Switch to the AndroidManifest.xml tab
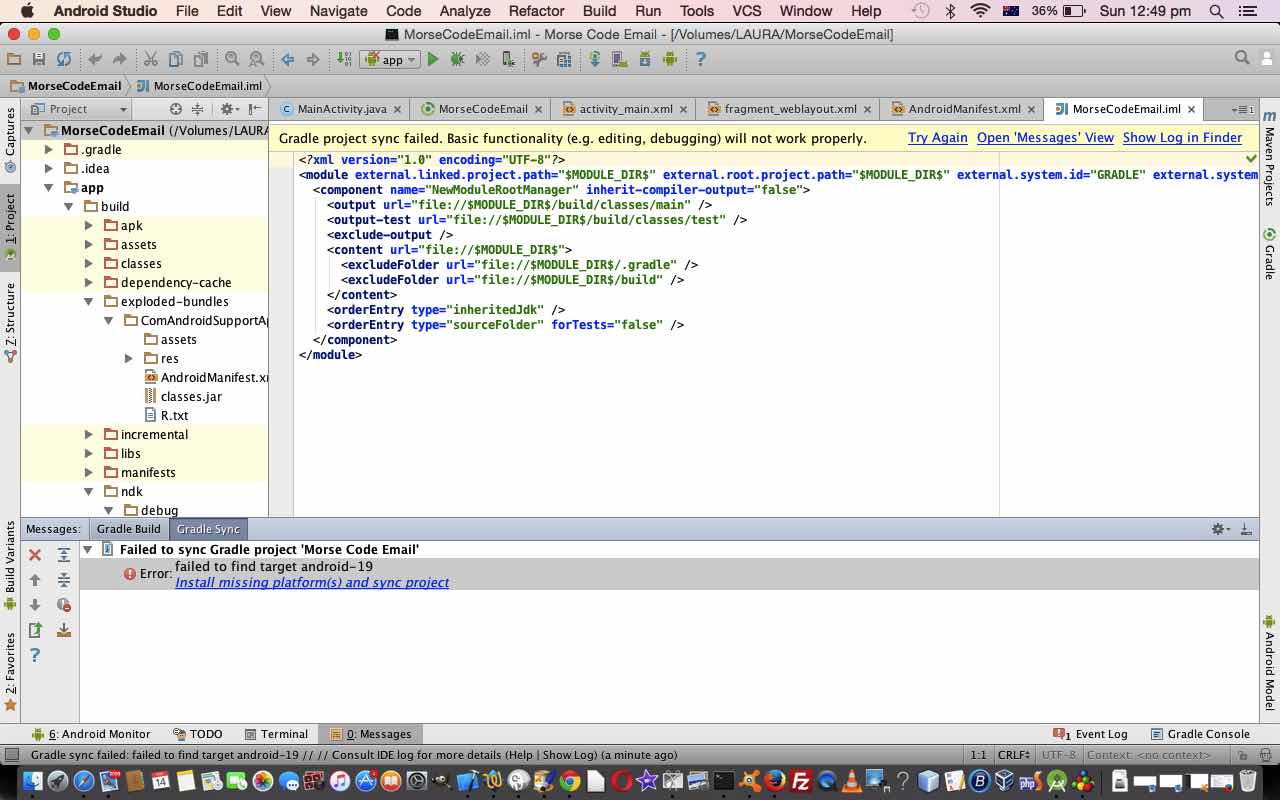1280x800 pixels. [964, 109]
